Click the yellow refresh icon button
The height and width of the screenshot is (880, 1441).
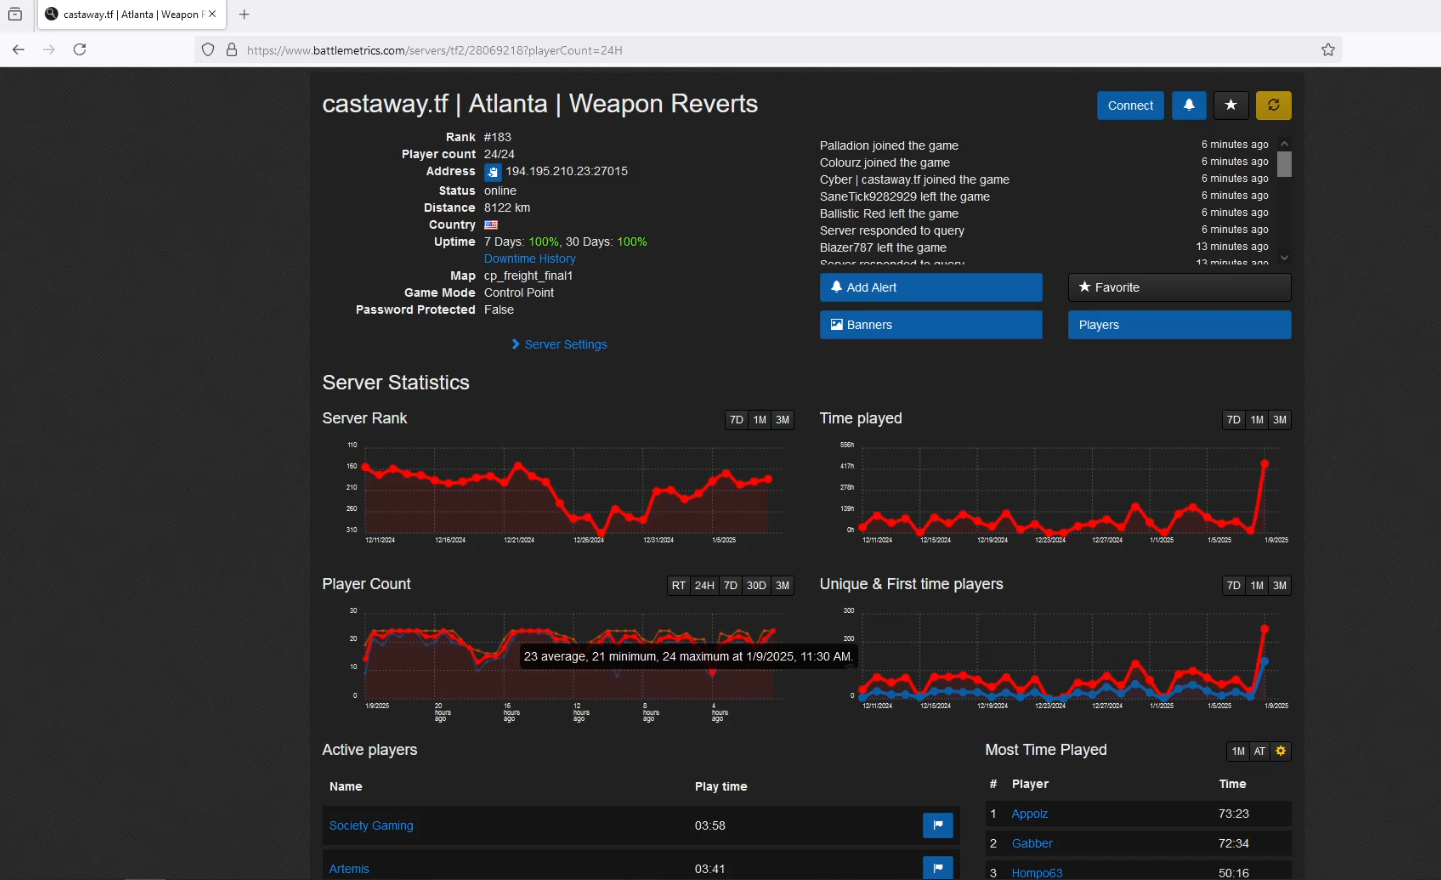pyautogui.click(x=1273, y=105)
